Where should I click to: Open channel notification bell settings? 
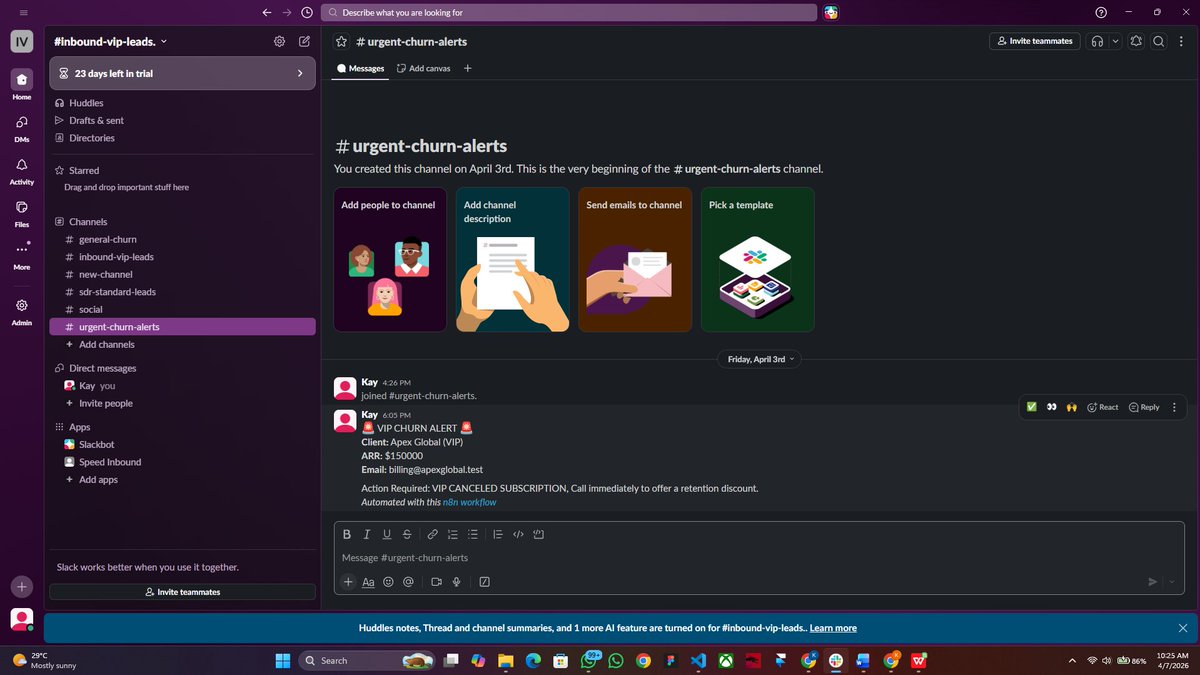1136,41
